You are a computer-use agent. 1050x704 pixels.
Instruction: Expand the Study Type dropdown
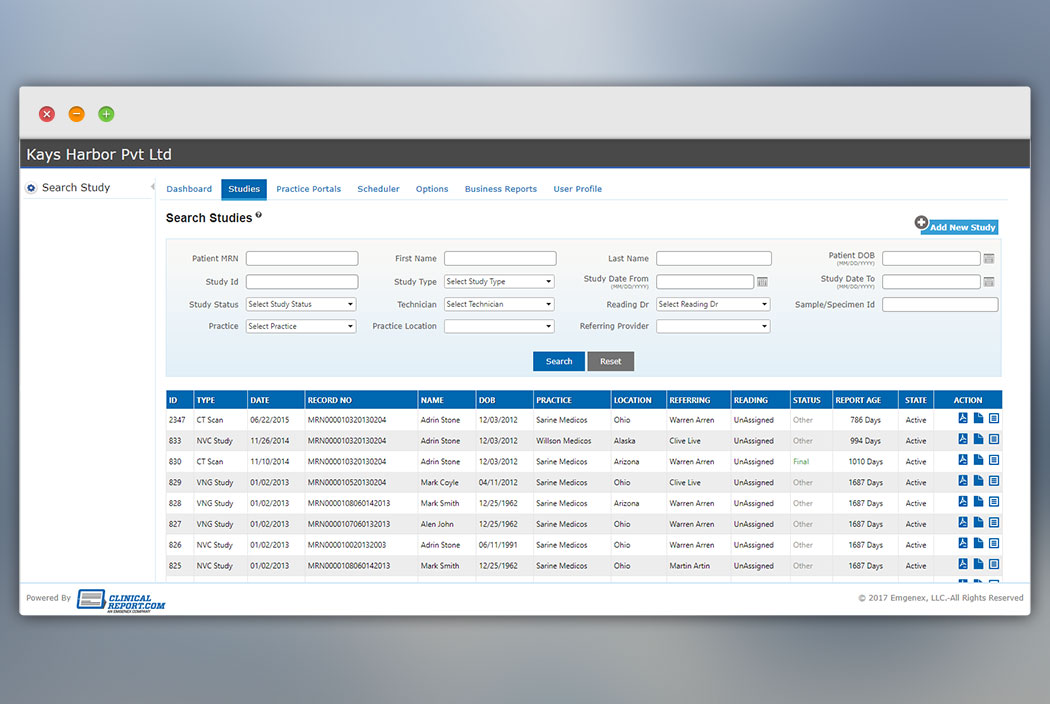coord(499,282)
